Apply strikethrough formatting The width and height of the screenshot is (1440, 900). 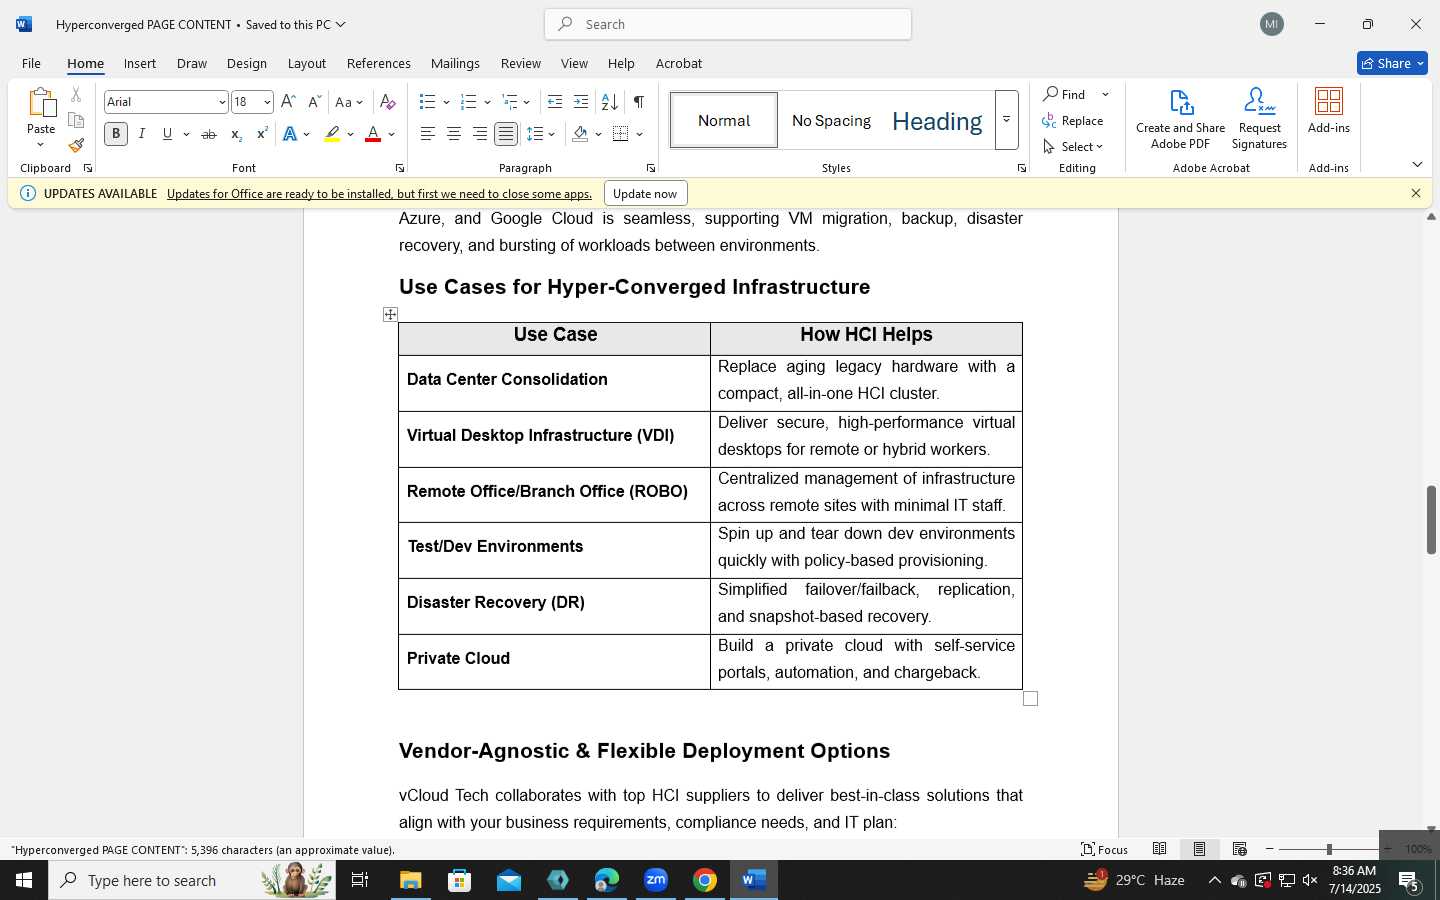point(209,134)
